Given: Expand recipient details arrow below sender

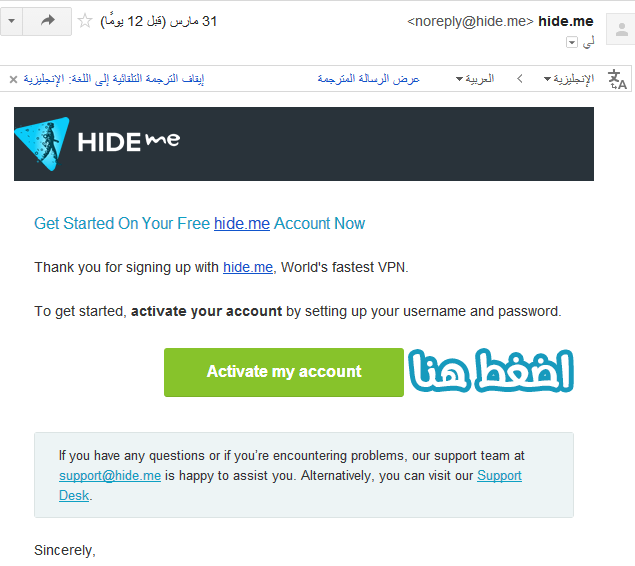Looking at the screenshot, I should pos(571,42).
